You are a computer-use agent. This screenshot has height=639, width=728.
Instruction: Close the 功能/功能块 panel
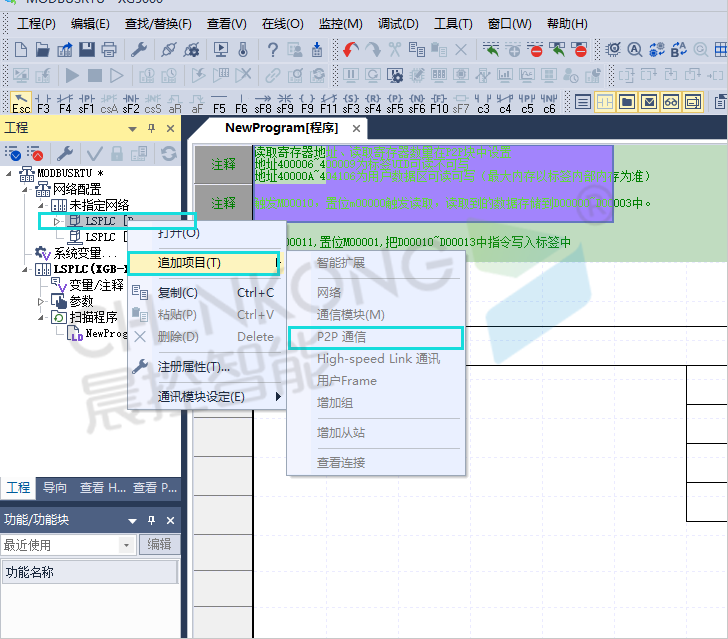[x=170, y=520]
